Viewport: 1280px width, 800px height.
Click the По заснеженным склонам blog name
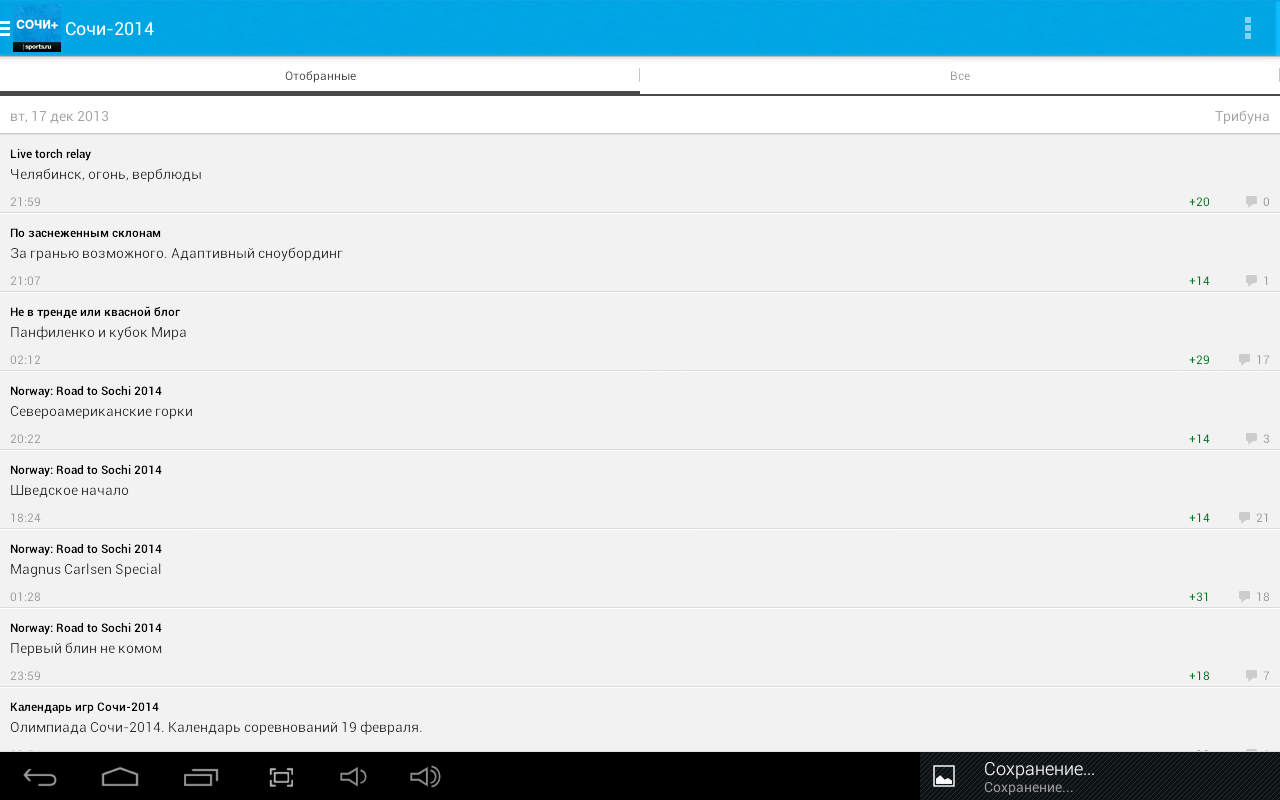tap(85, 233)
